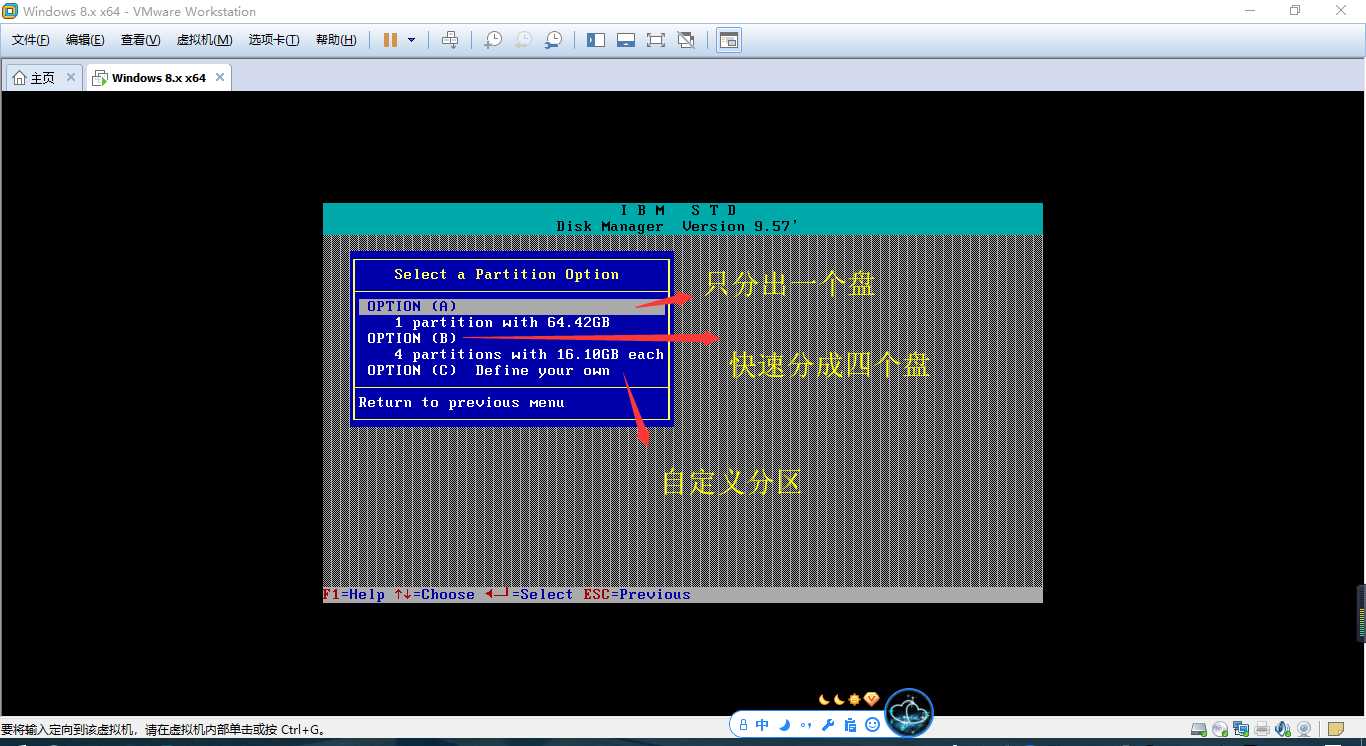Open the 编辑(E) menu
The width and height of the screenshot is (1366, 746).
point(85,40)
